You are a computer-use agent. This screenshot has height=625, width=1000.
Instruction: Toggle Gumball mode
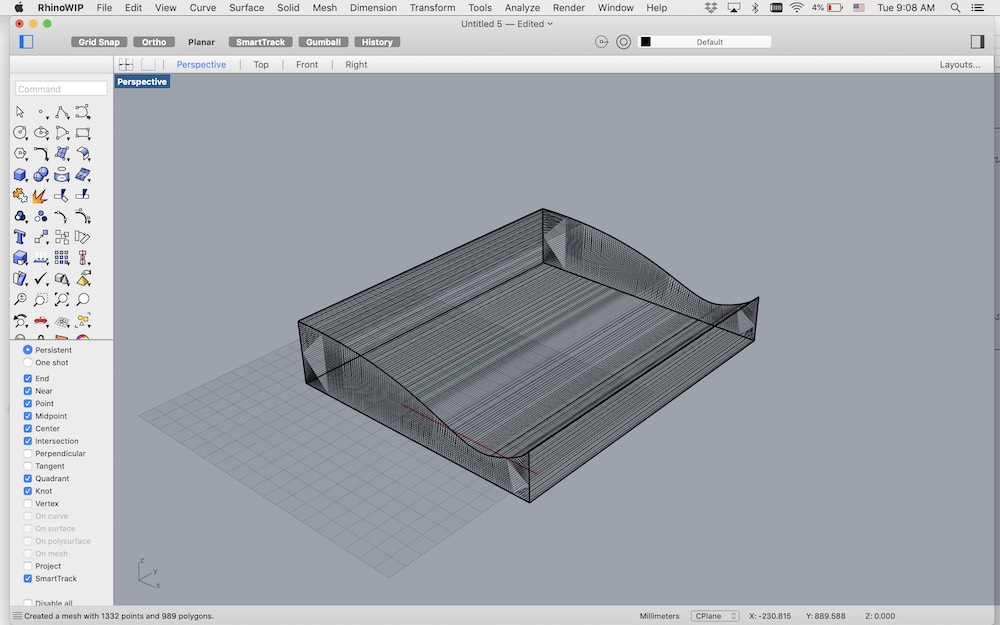pos(323,42)
